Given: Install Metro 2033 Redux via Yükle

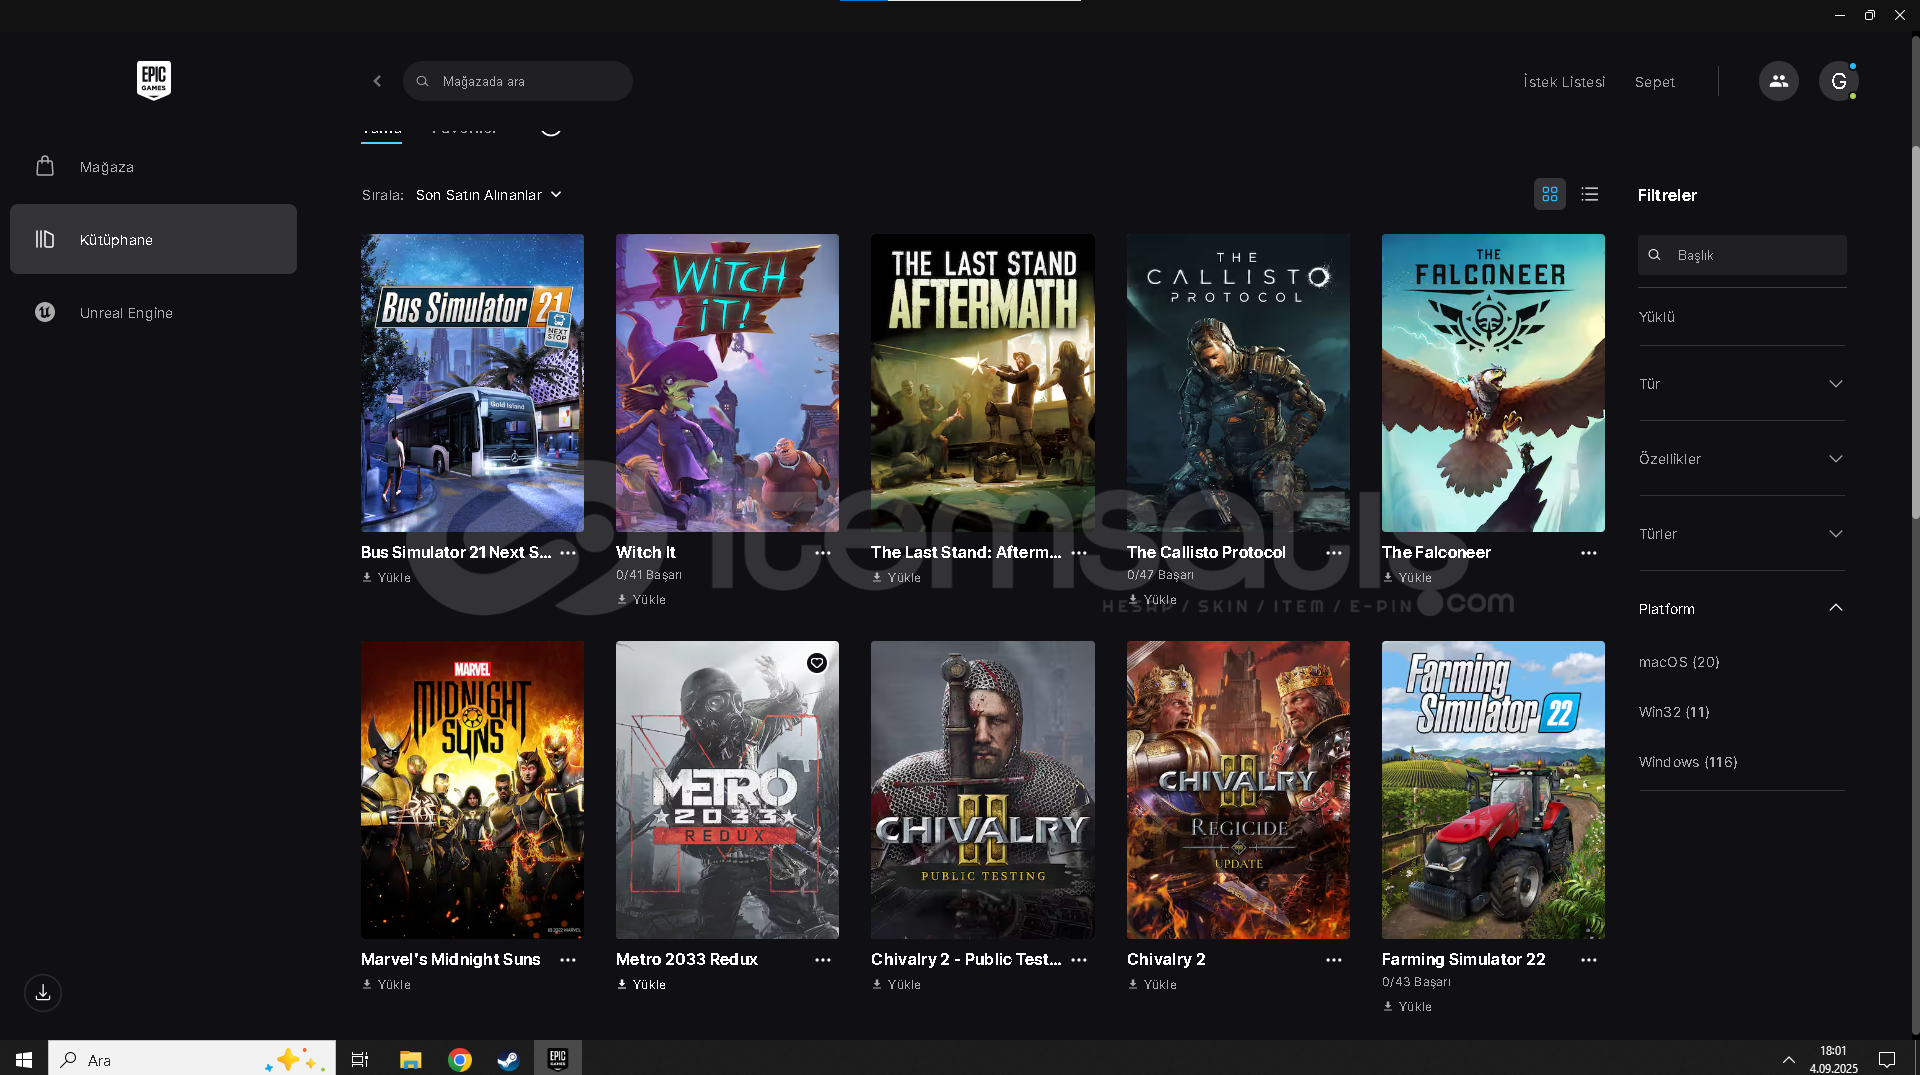Looking at the screenshot, I should pos(642,985).
